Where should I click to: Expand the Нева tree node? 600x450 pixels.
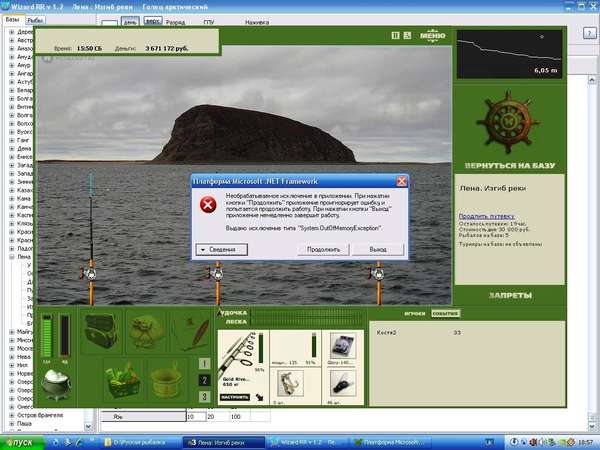coord(11,357)
